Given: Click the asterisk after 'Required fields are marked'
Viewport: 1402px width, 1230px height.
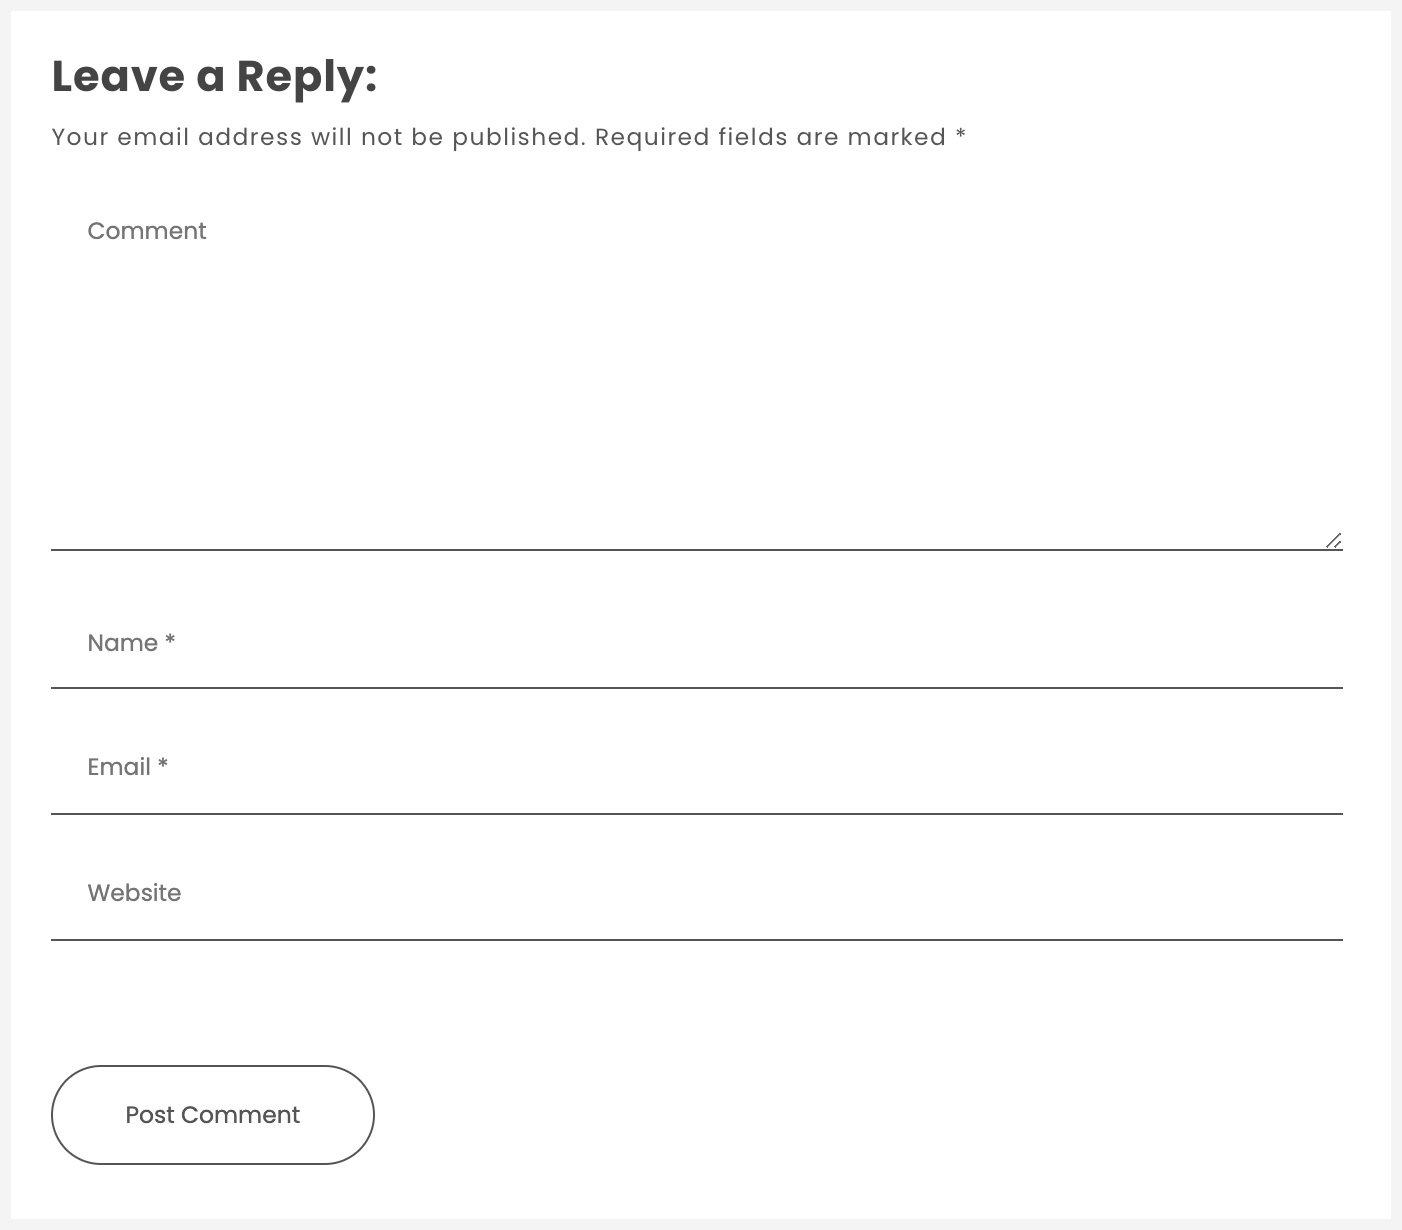Looking at the screenshot, I should click(960, 135).
